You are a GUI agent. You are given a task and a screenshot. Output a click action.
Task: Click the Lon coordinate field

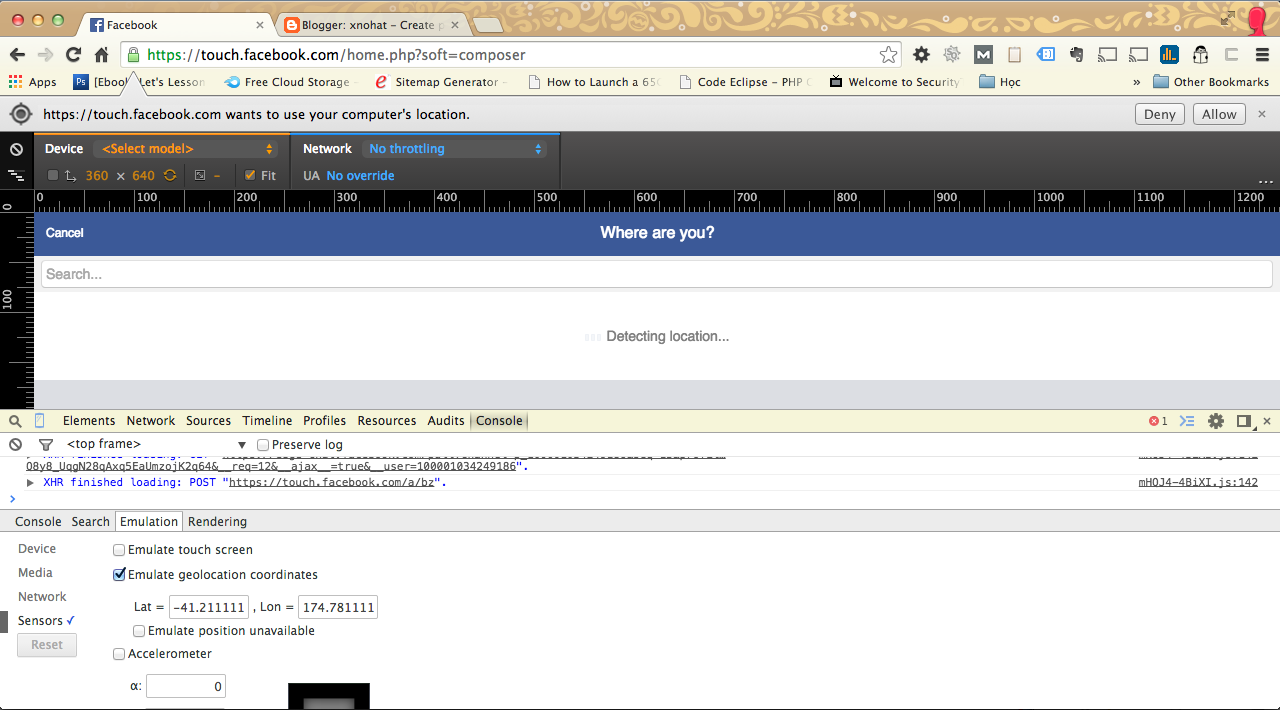[338, 607]
